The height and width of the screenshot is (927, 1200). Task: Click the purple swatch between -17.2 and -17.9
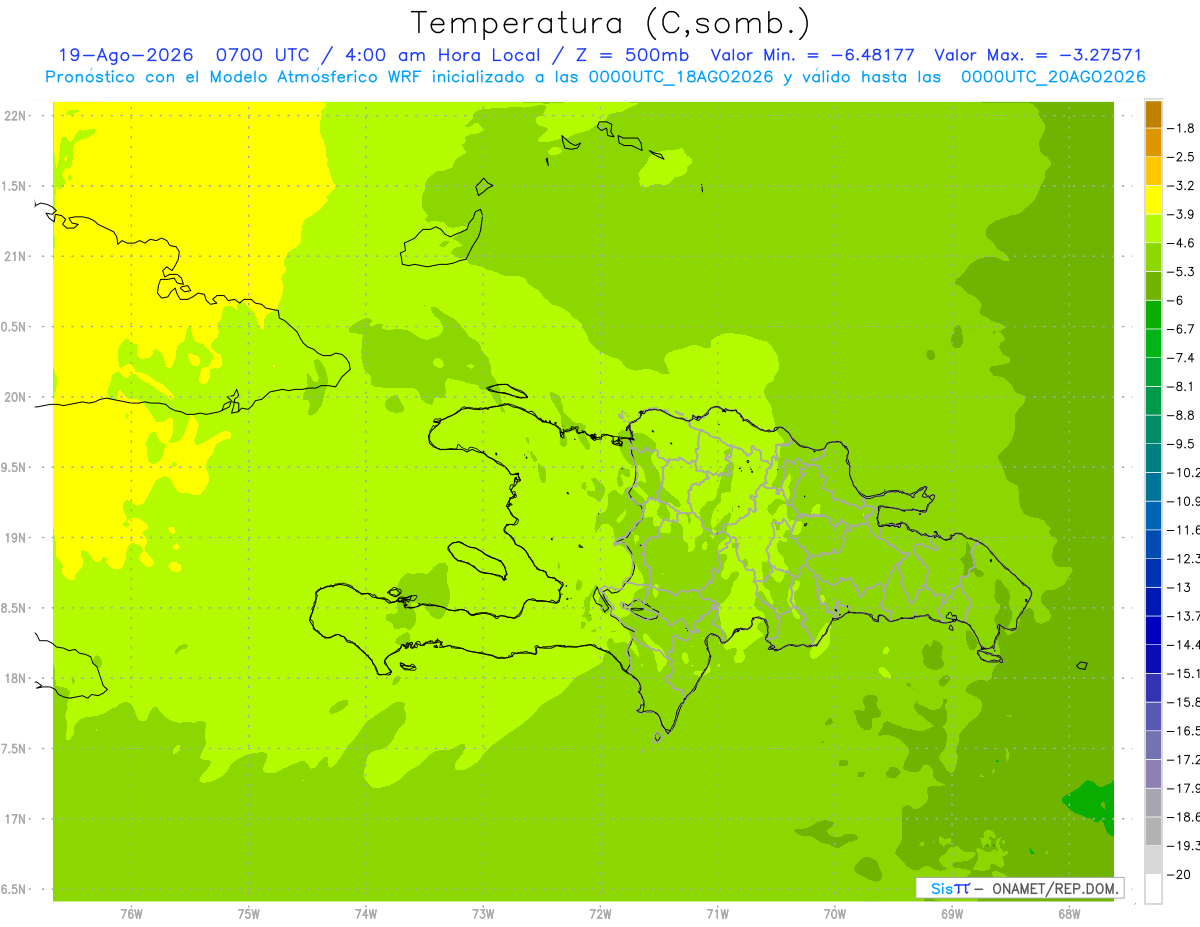1154,774
